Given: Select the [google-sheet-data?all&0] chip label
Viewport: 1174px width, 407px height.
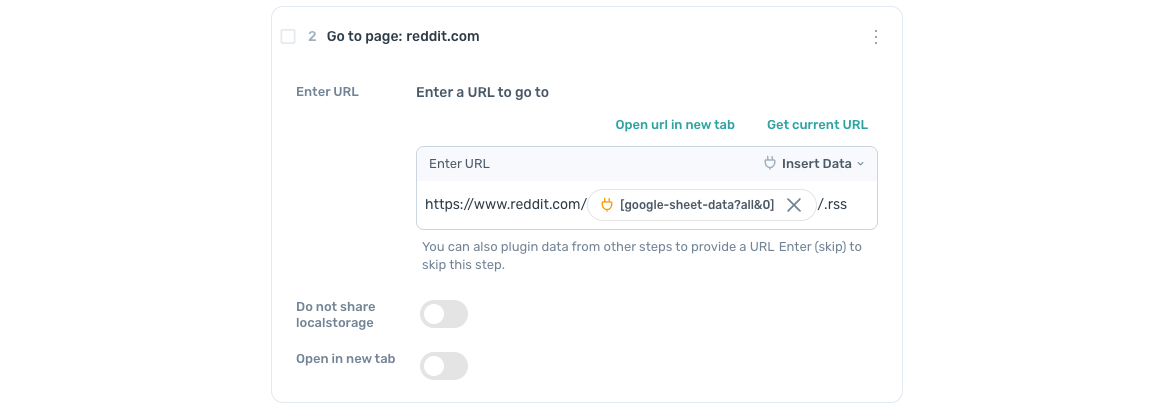Looking at the screenshot, I should [697, 205].
